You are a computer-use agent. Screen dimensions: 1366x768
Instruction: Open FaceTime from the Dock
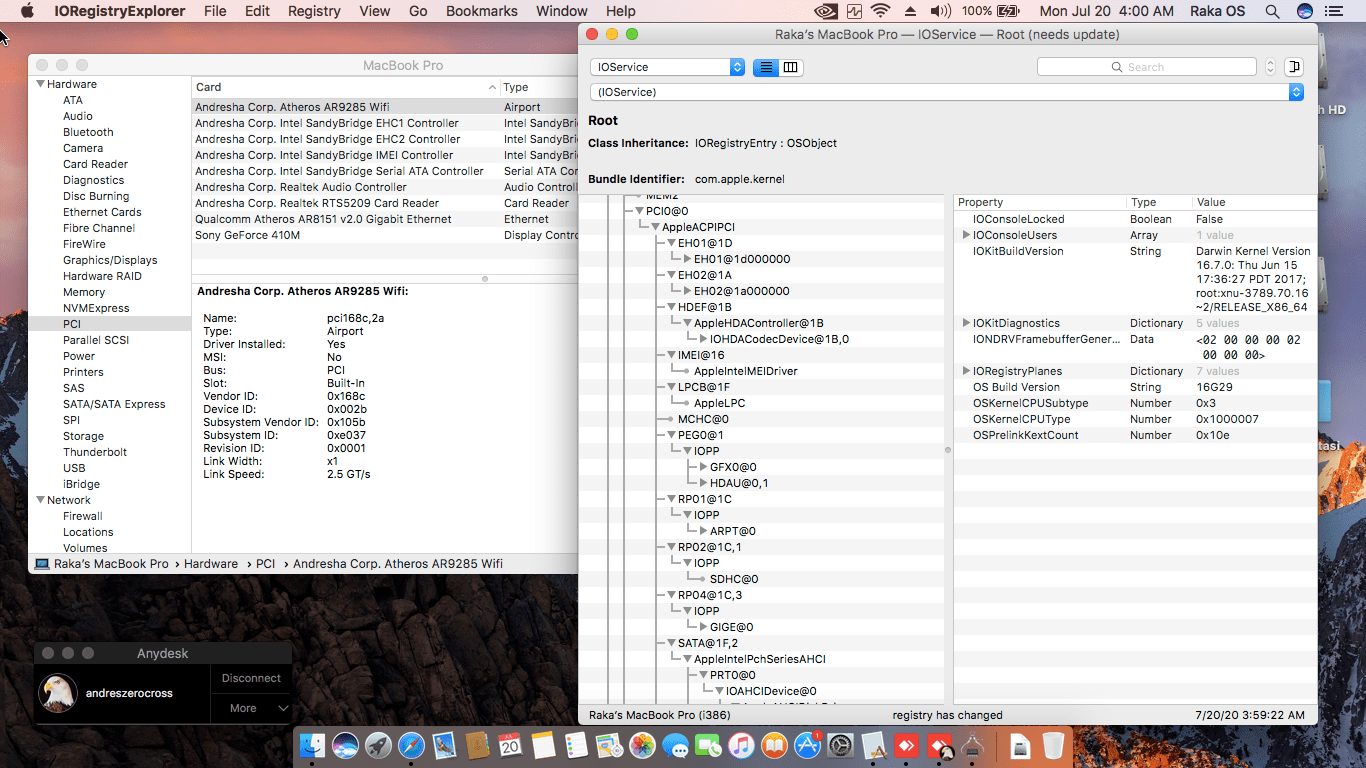708,745
